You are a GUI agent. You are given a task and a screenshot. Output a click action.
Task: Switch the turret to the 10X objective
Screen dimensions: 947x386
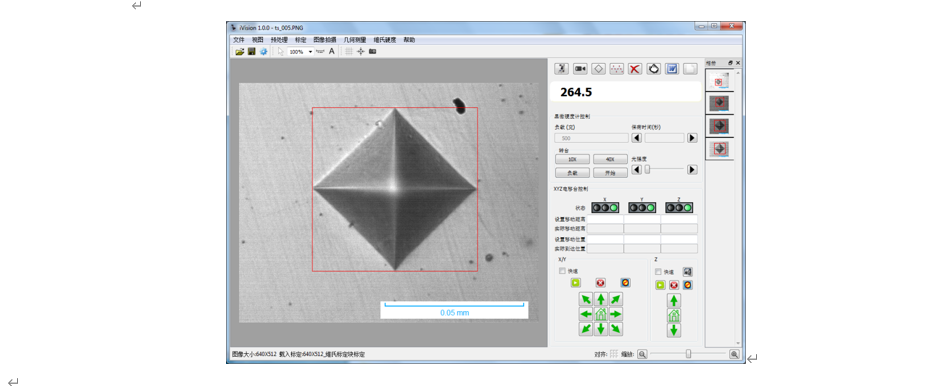coord(573,159)
